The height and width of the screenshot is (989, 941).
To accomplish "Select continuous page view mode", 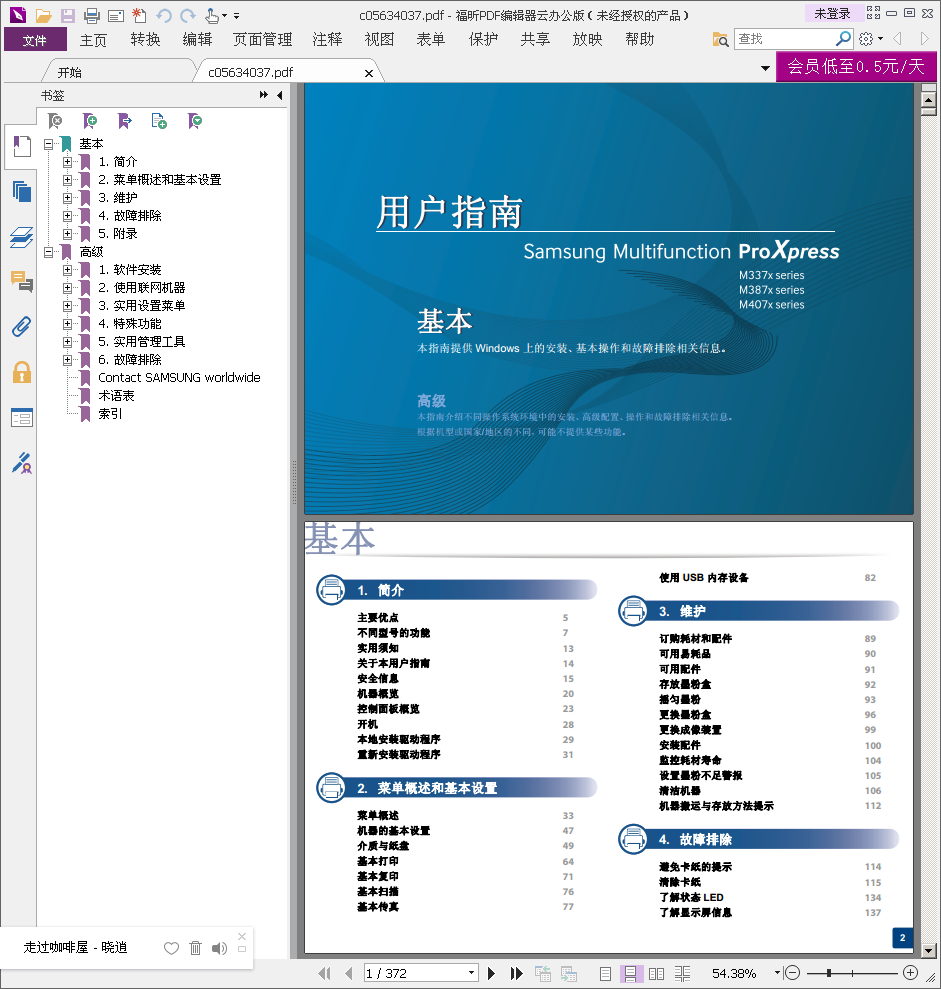I will click(631, 974).
